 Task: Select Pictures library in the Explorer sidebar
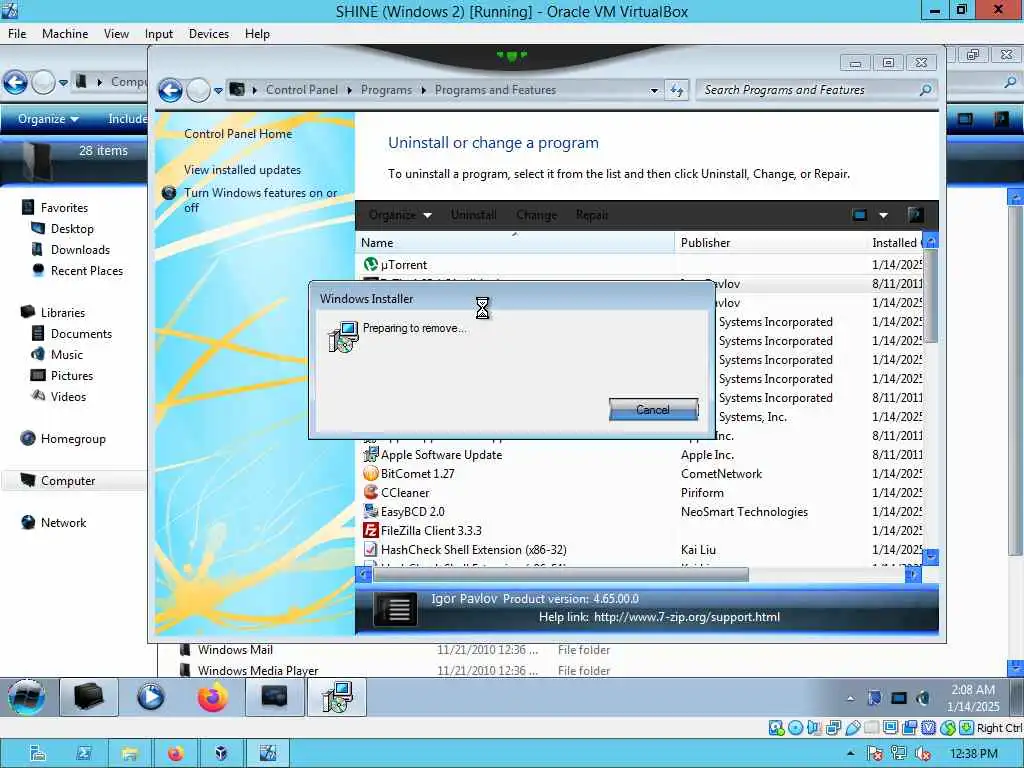(72, 376)
